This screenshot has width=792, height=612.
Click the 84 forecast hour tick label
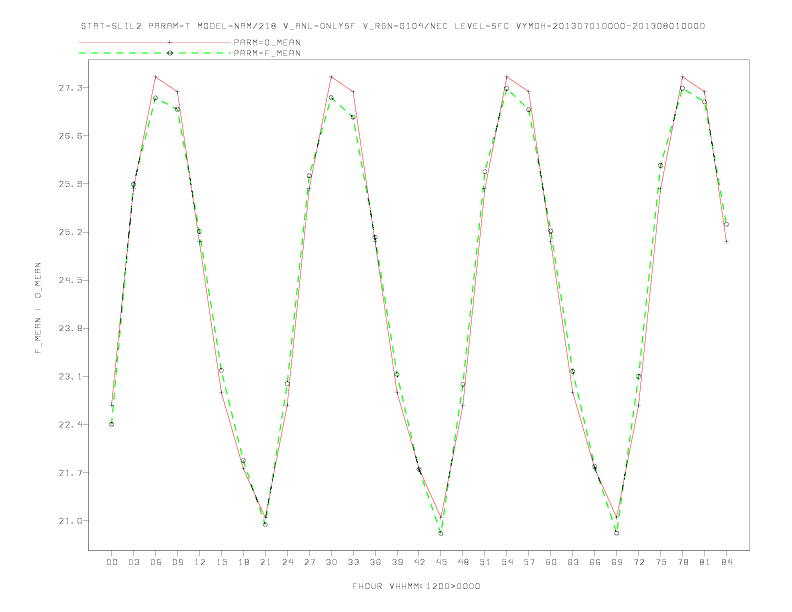(726, 562)
